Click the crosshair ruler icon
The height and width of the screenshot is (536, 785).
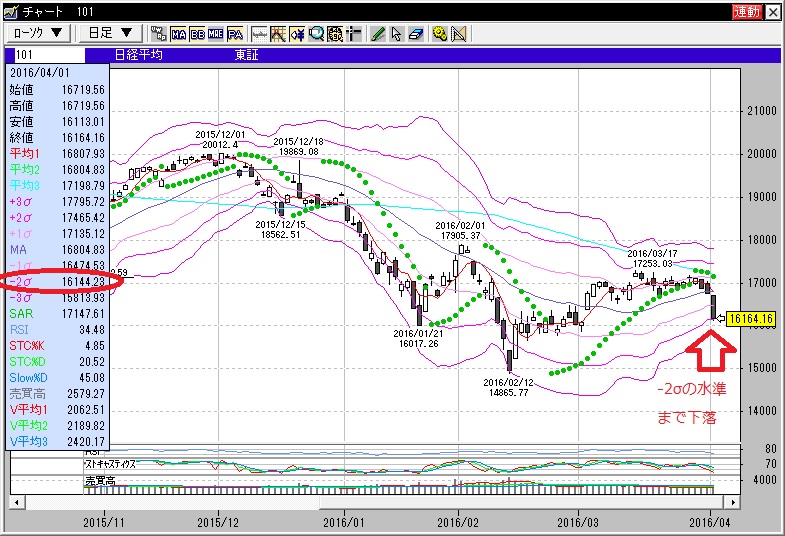coord(353,34)
